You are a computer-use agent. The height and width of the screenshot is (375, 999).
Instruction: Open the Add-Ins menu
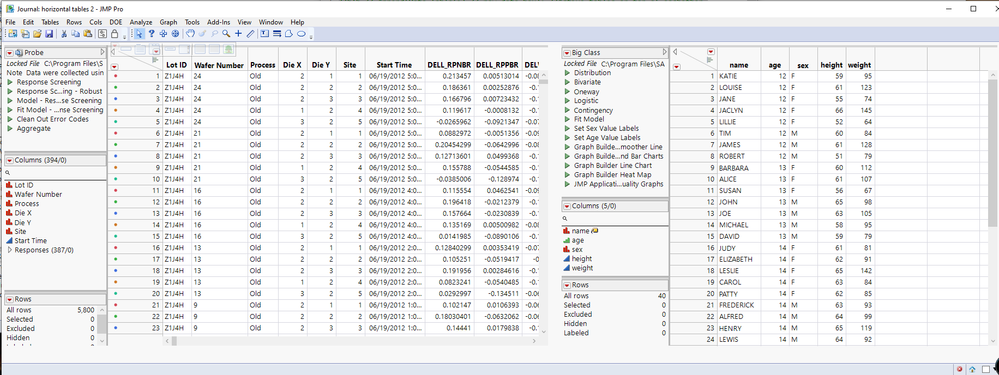click(x=220, y=22)
